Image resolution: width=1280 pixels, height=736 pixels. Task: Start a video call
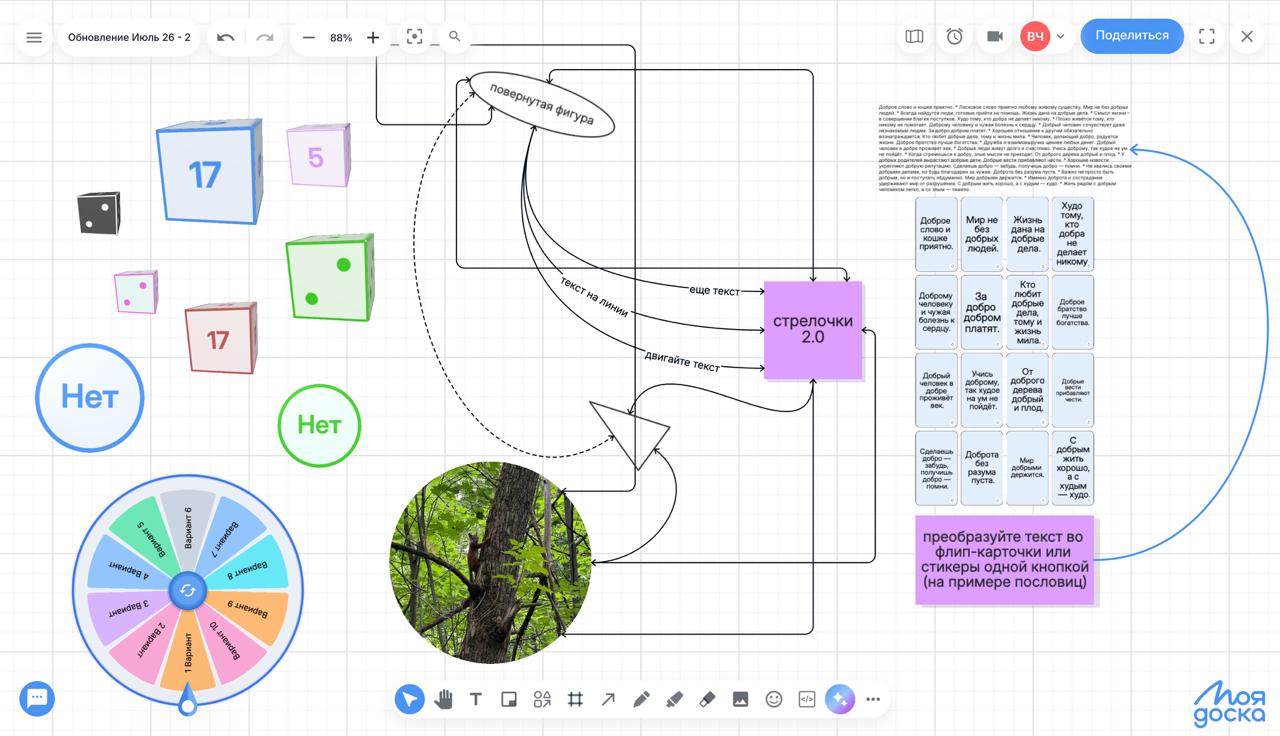tap(995, 37)
